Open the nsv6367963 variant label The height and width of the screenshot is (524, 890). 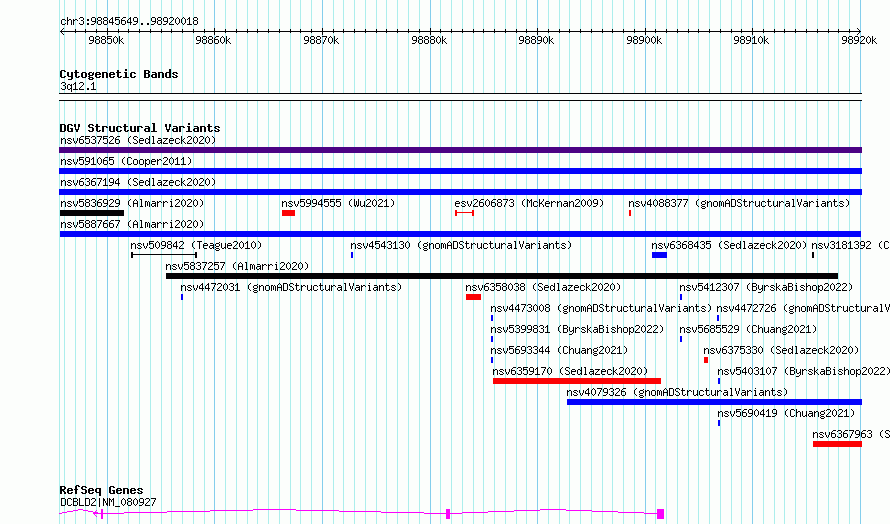851,434
